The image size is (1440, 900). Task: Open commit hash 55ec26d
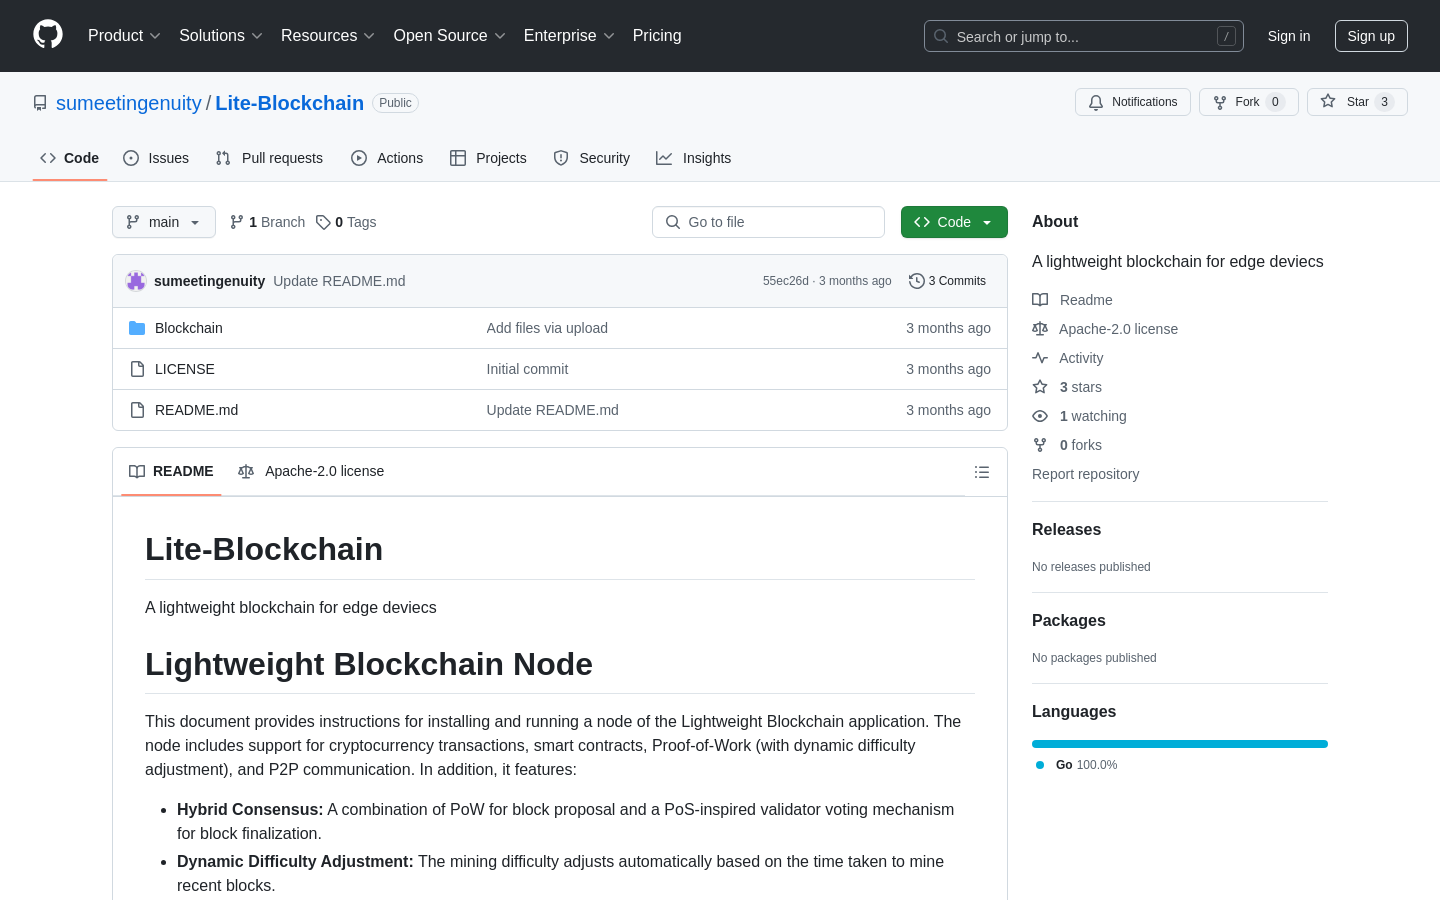coord(786,281)
